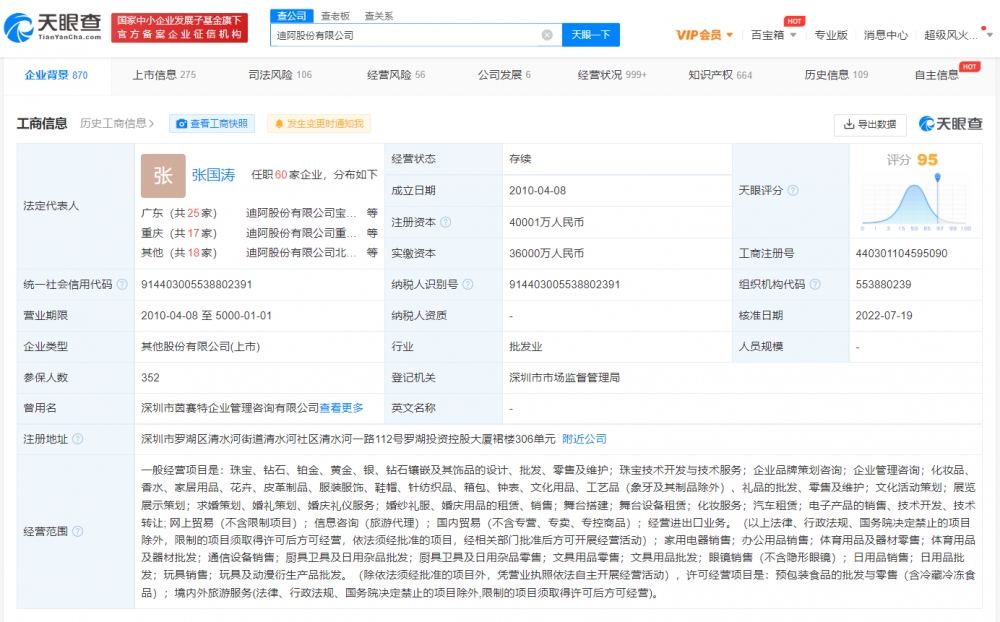Open the 上市信息 275 tab
The image size is (1000, 622).
[164, 75]
